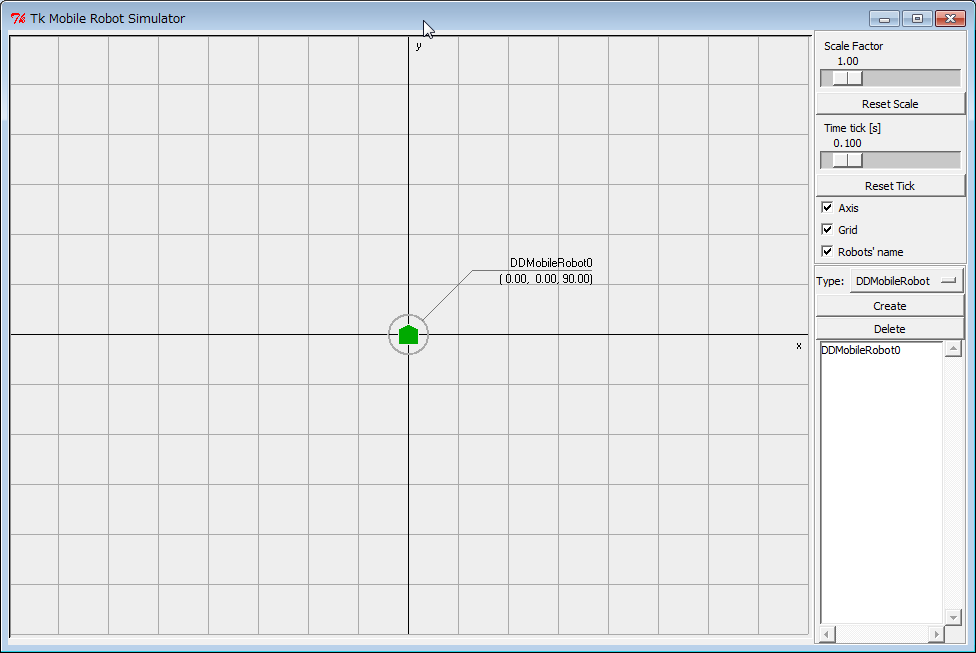
Task: Click the Time tick slider handle
Action: click(847, 160)
